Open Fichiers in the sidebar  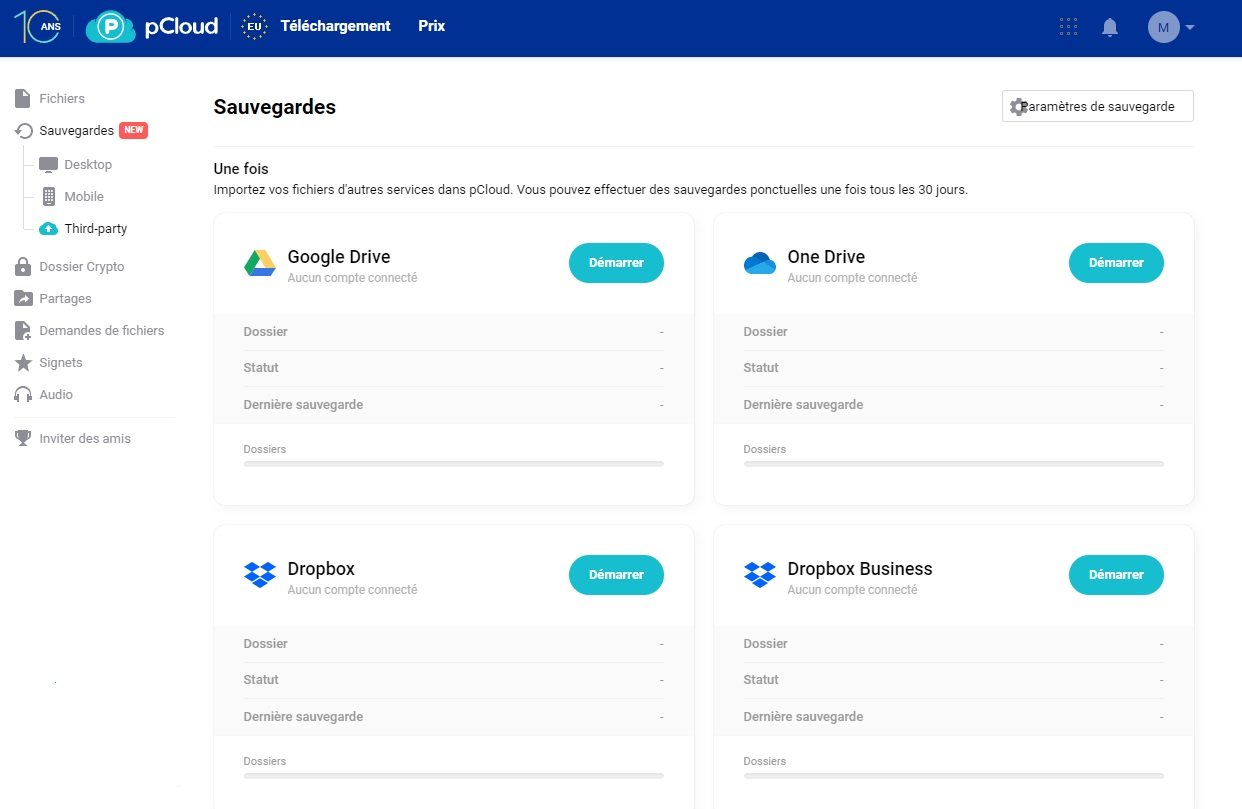click(x=62, y=98)
